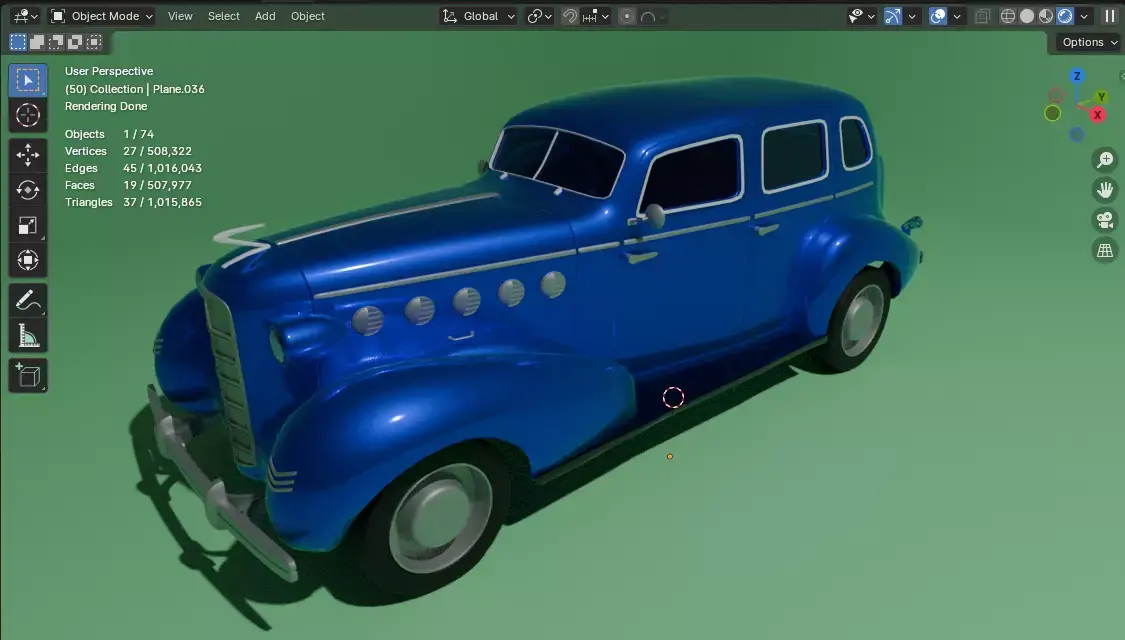Open the Add menu
The image size is (1125, 640).
click(x=265, y=16)
